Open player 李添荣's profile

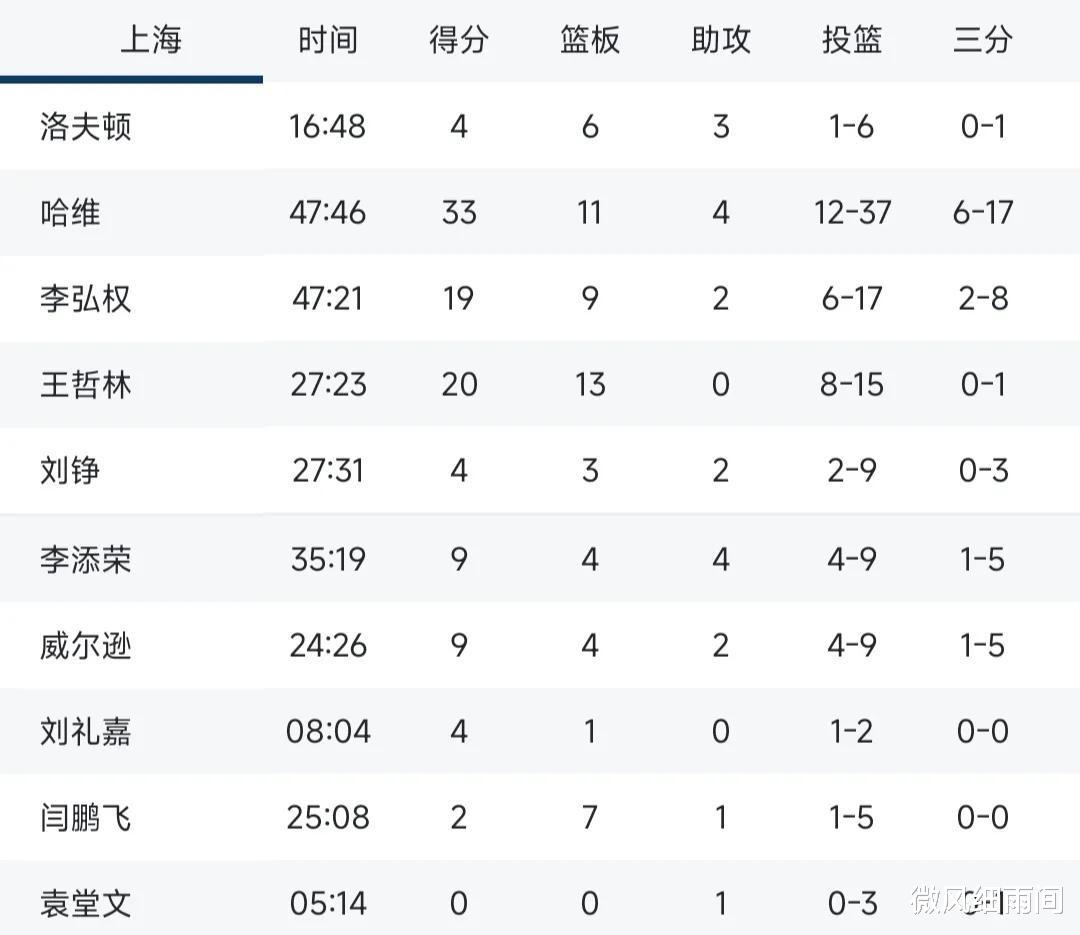pos(85,559)
